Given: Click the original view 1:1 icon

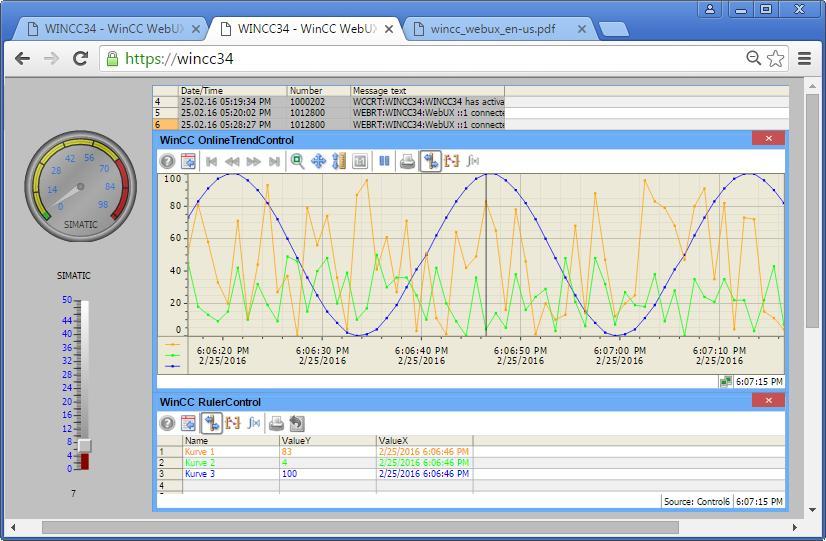Looking at the screenshot, I should [x=360, y=161].
